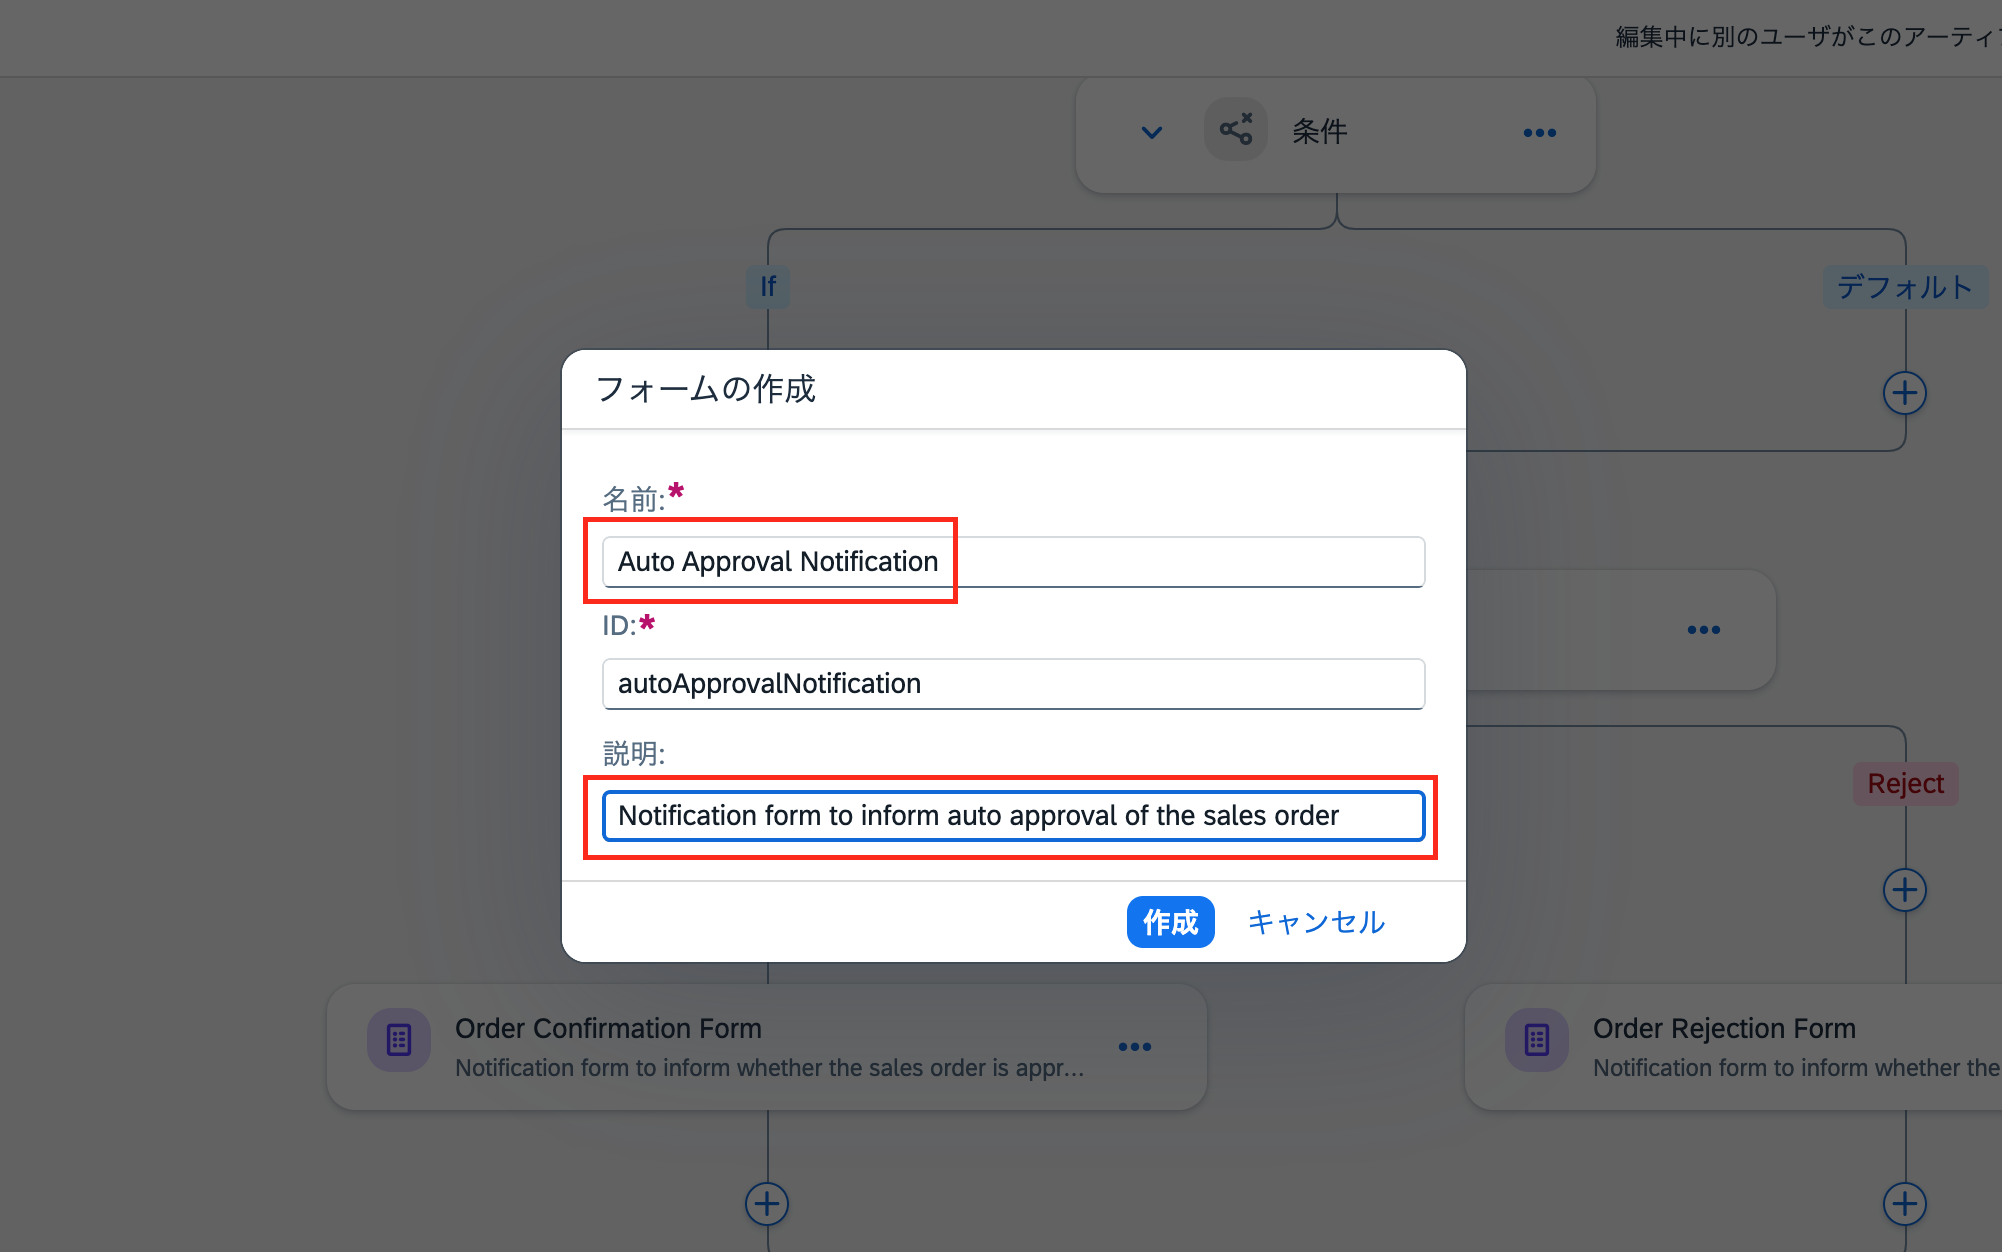Click the condition branch icon on the 条件 node
Viewport: 2002px width, 1252px height.
pos(1235,129)
